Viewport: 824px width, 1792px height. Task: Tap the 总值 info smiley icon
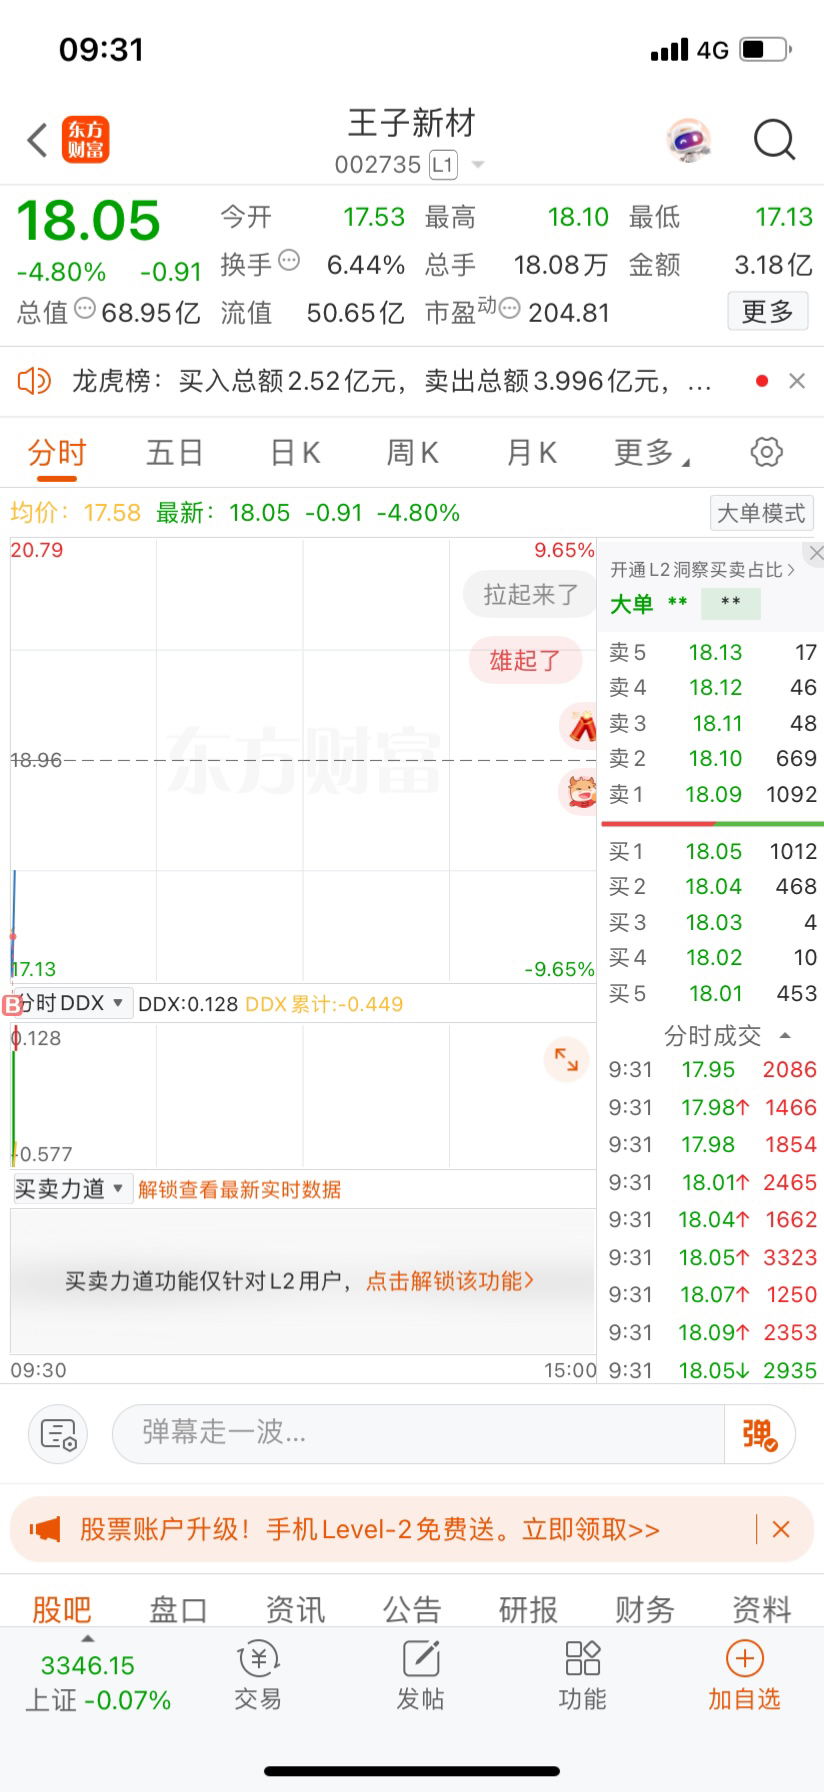click(85, 309)
